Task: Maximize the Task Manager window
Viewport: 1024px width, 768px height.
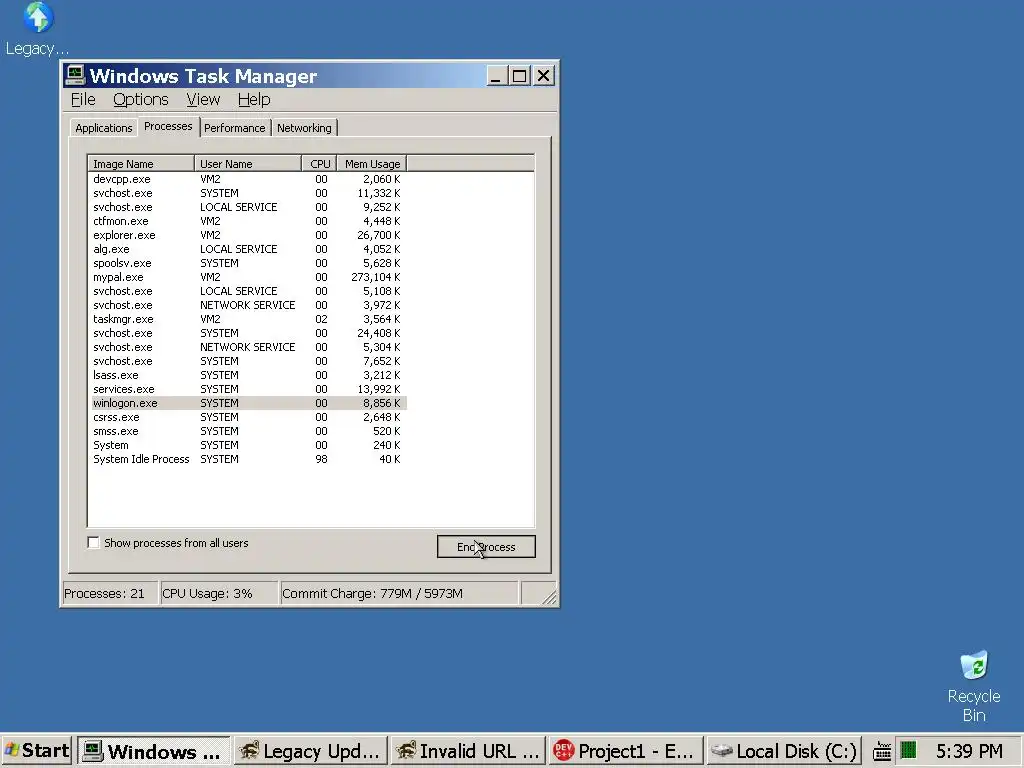Action: tap(520, 76)
